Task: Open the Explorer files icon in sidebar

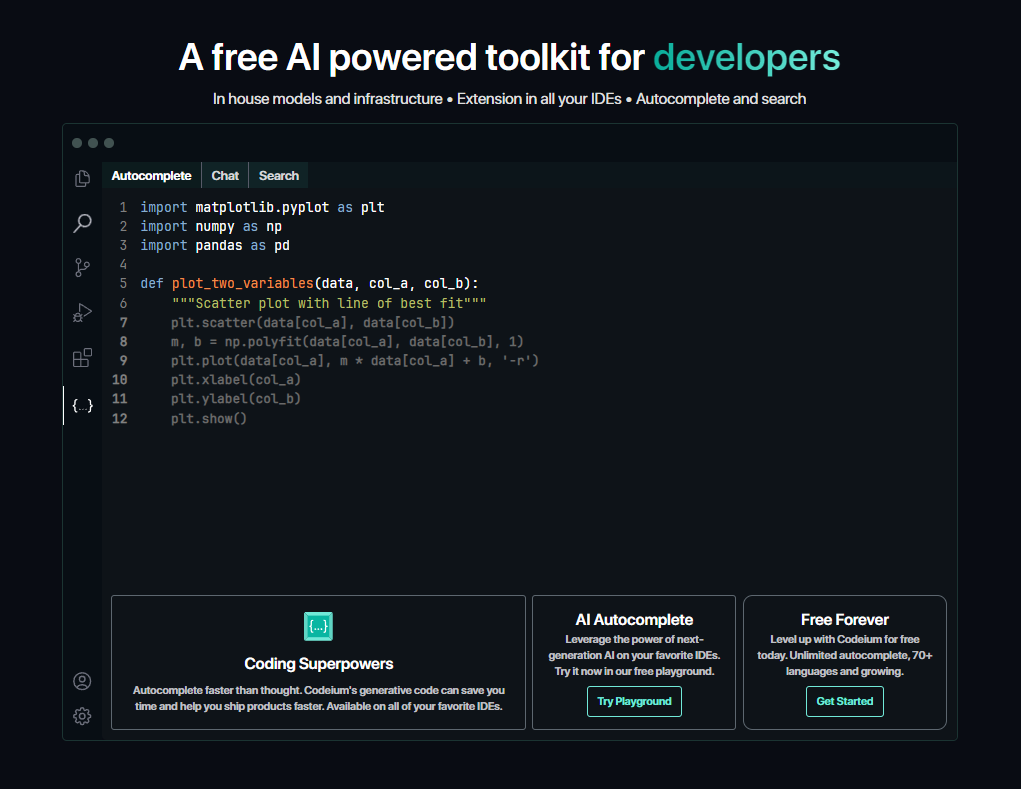Action: (82, 178)
